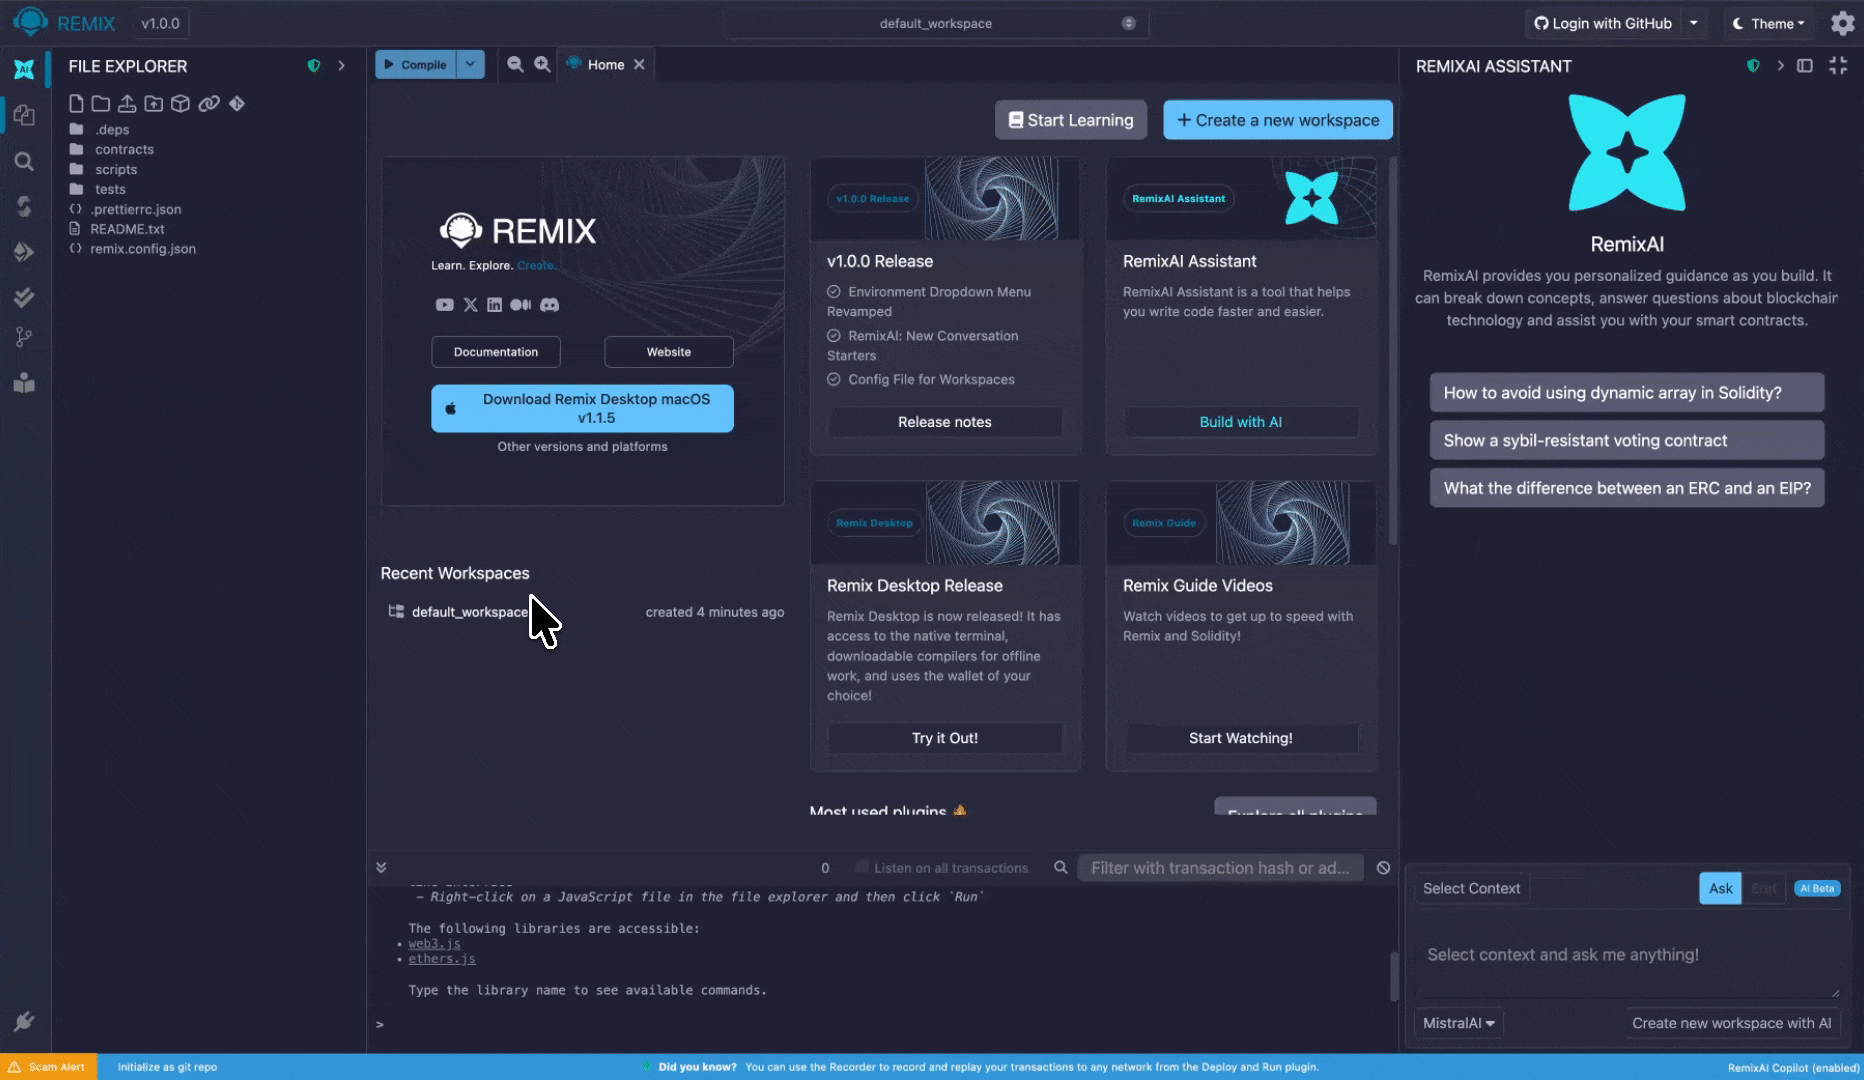Upload files icon in File Explorer
Image resolution: width=1864 pixels, height=1080 pixels.
[x=127, y=103]
